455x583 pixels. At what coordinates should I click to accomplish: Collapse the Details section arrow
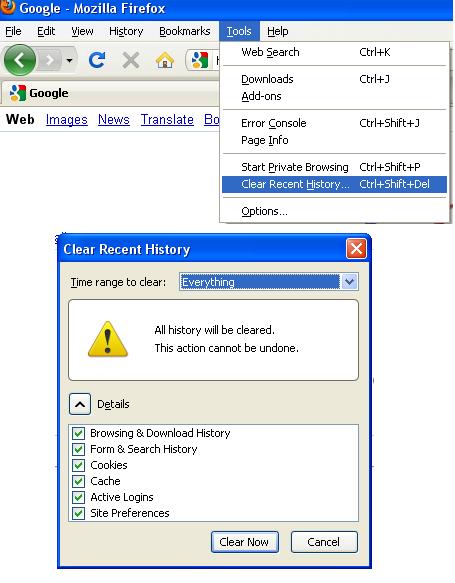(x=80, y=404)
